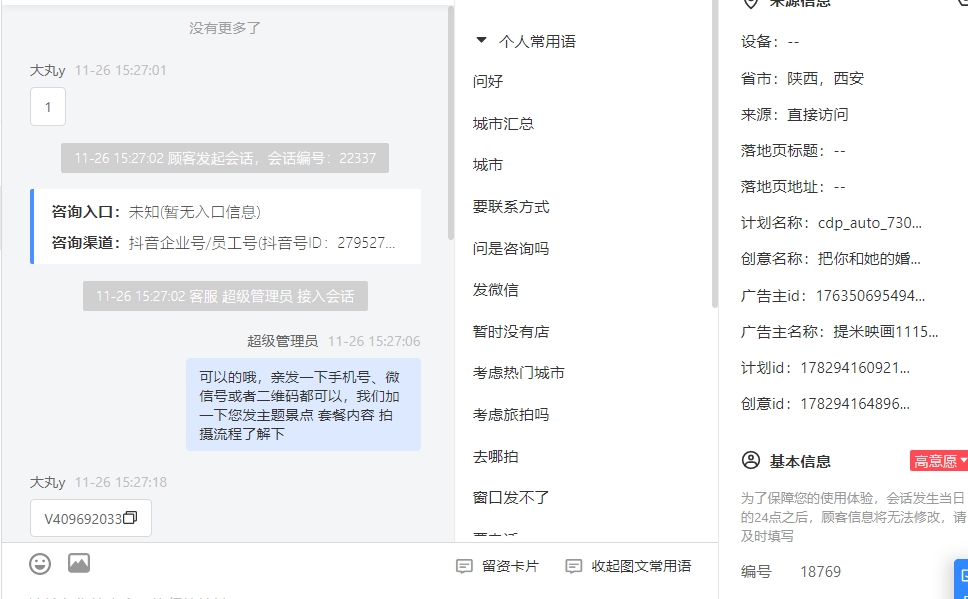Image resolution: width=968 pixels, height=599 pixels.
Task: Click the chat history scrollbar
Action: point(451,124)
